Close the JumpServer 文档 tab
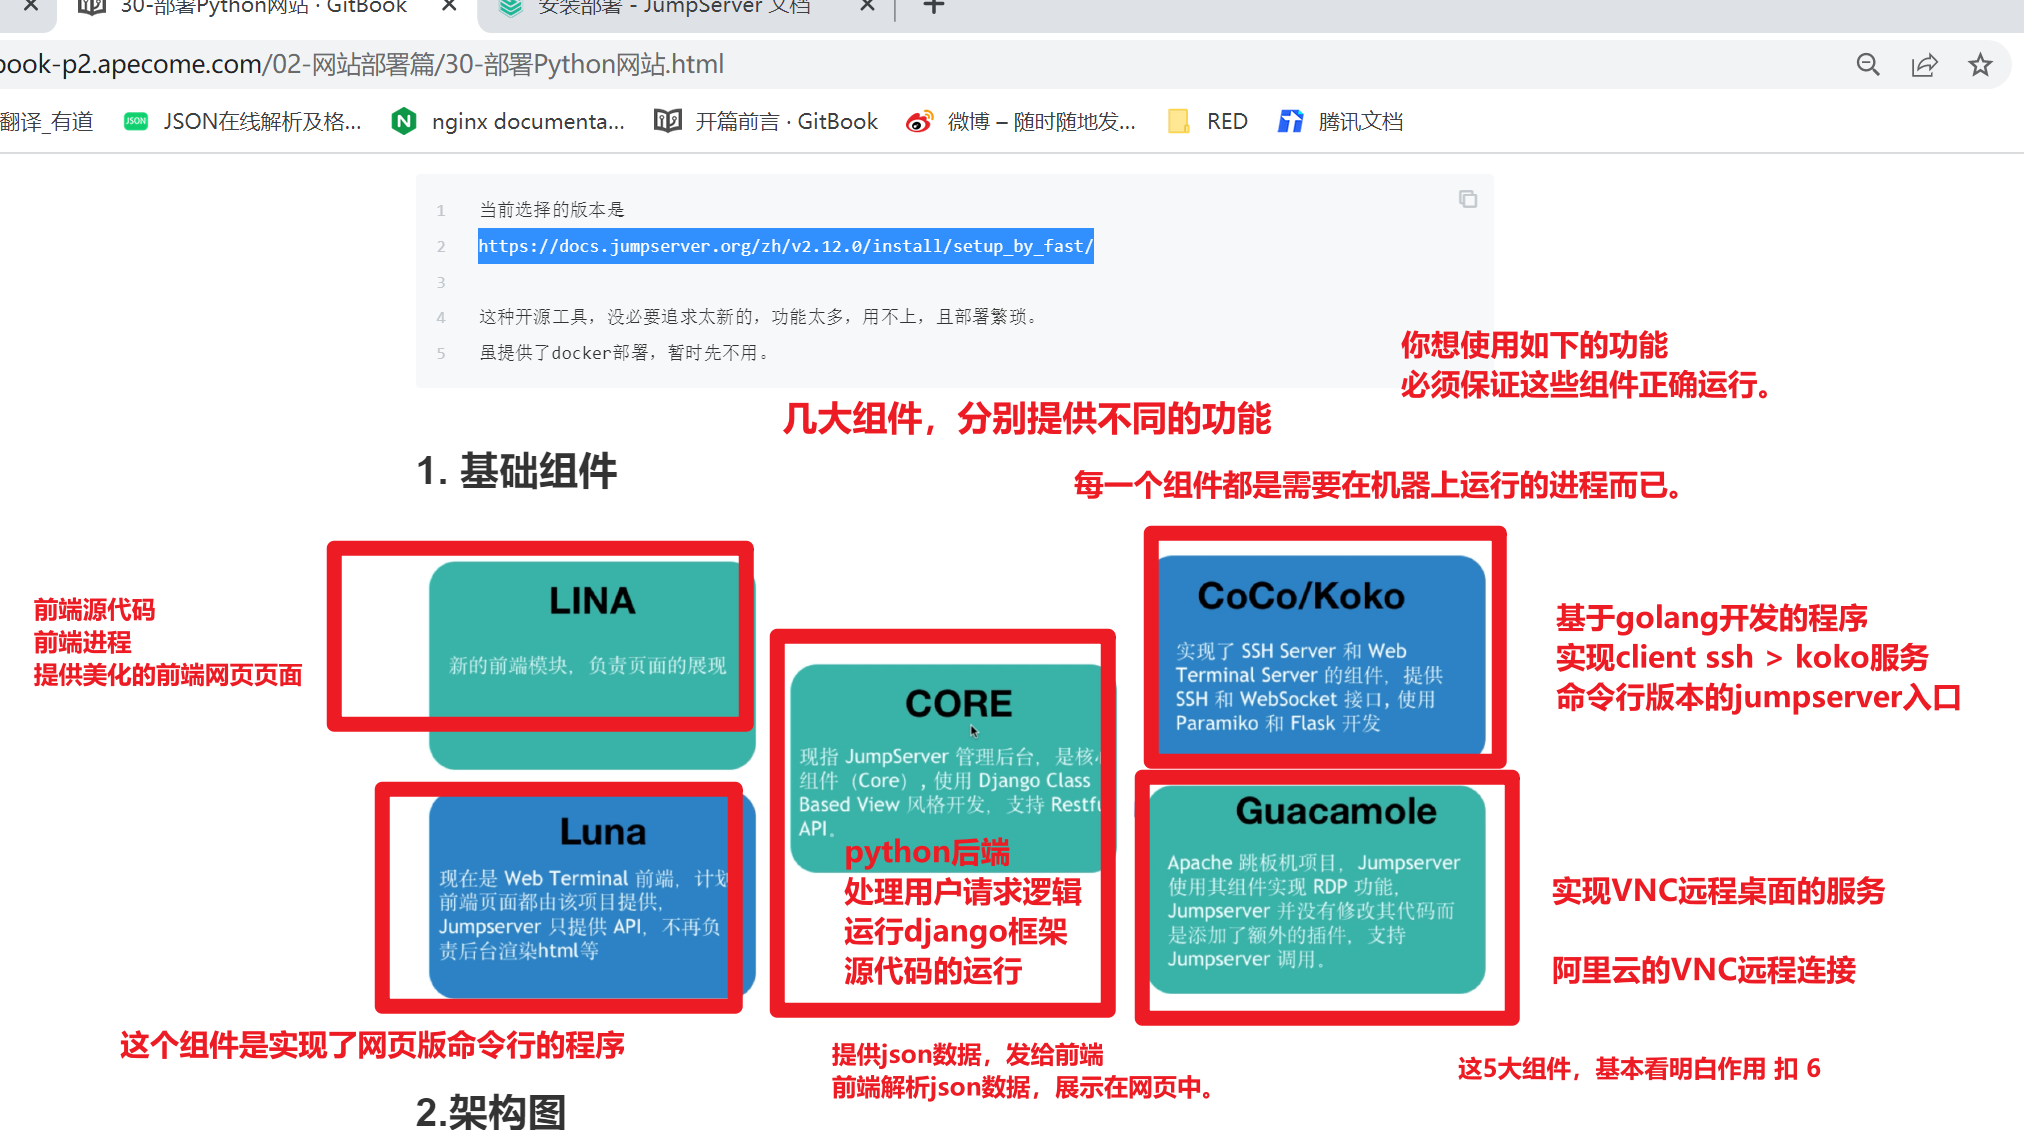This screenshot has width=2024, height=1130. [867, 6]
